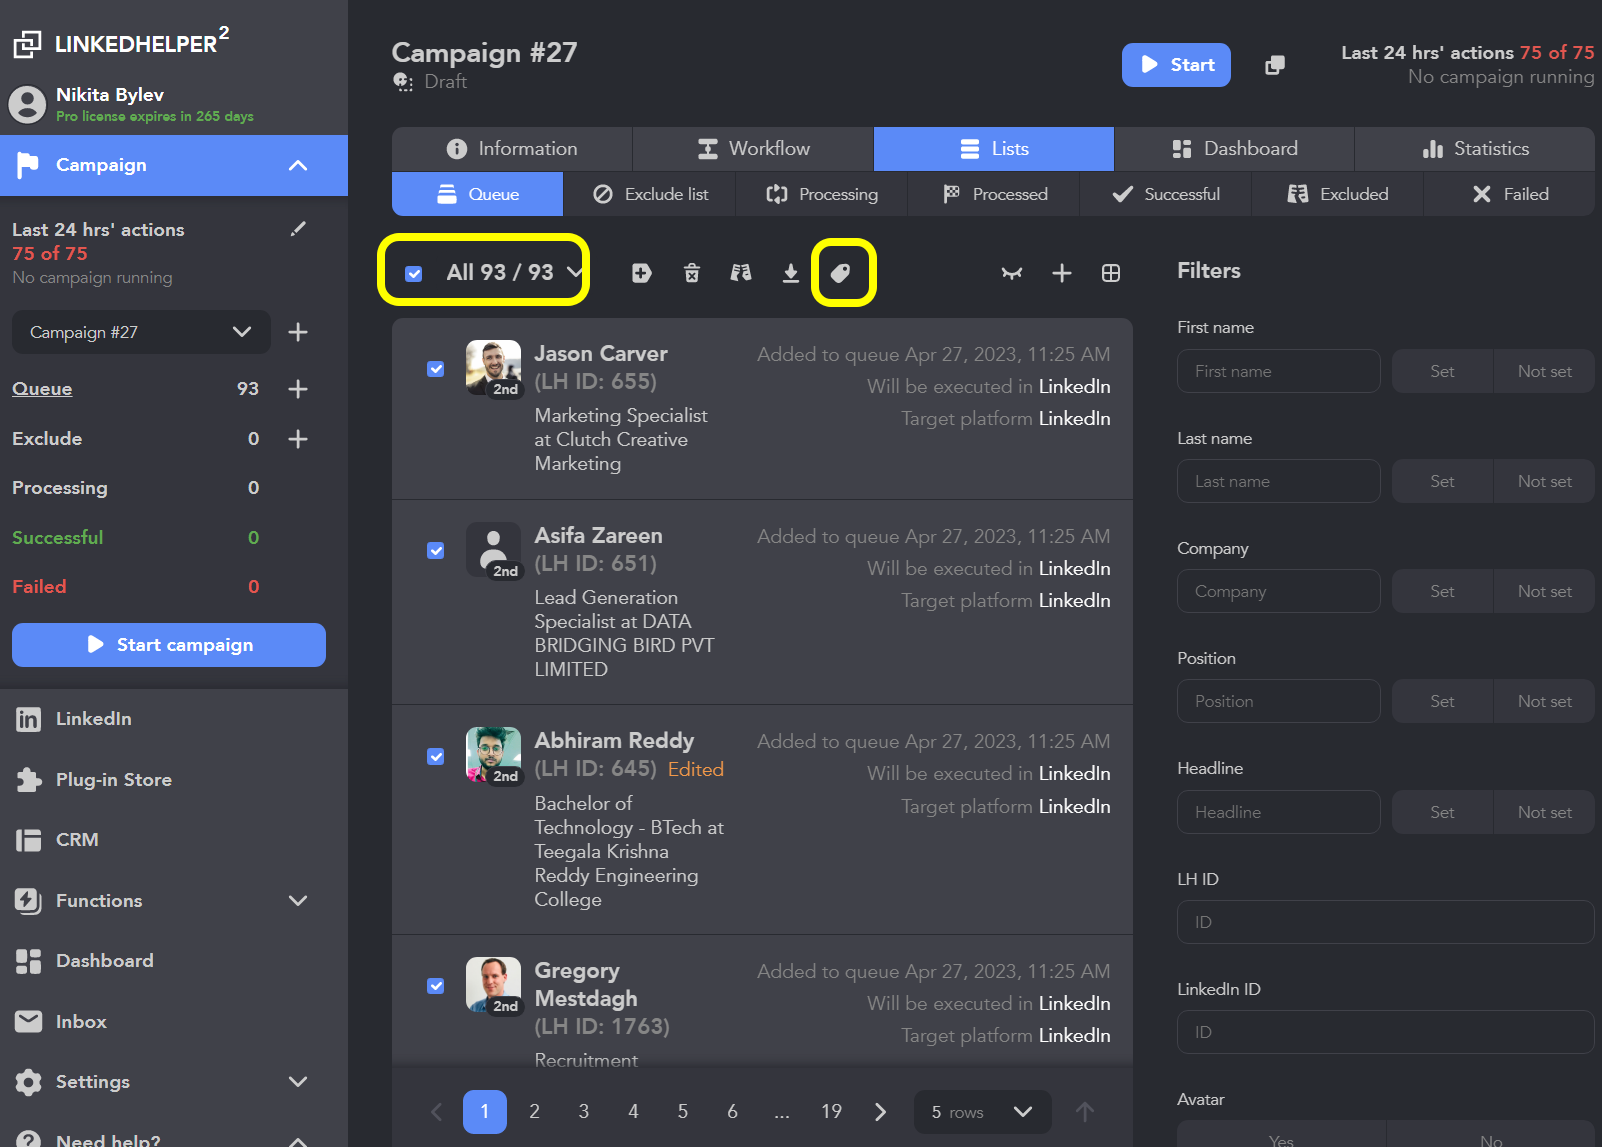This screenshot has width=1602, height=1147.
Task: Uncheck Jason Carver's row checkbox
Action: click(x=436, y=369)
